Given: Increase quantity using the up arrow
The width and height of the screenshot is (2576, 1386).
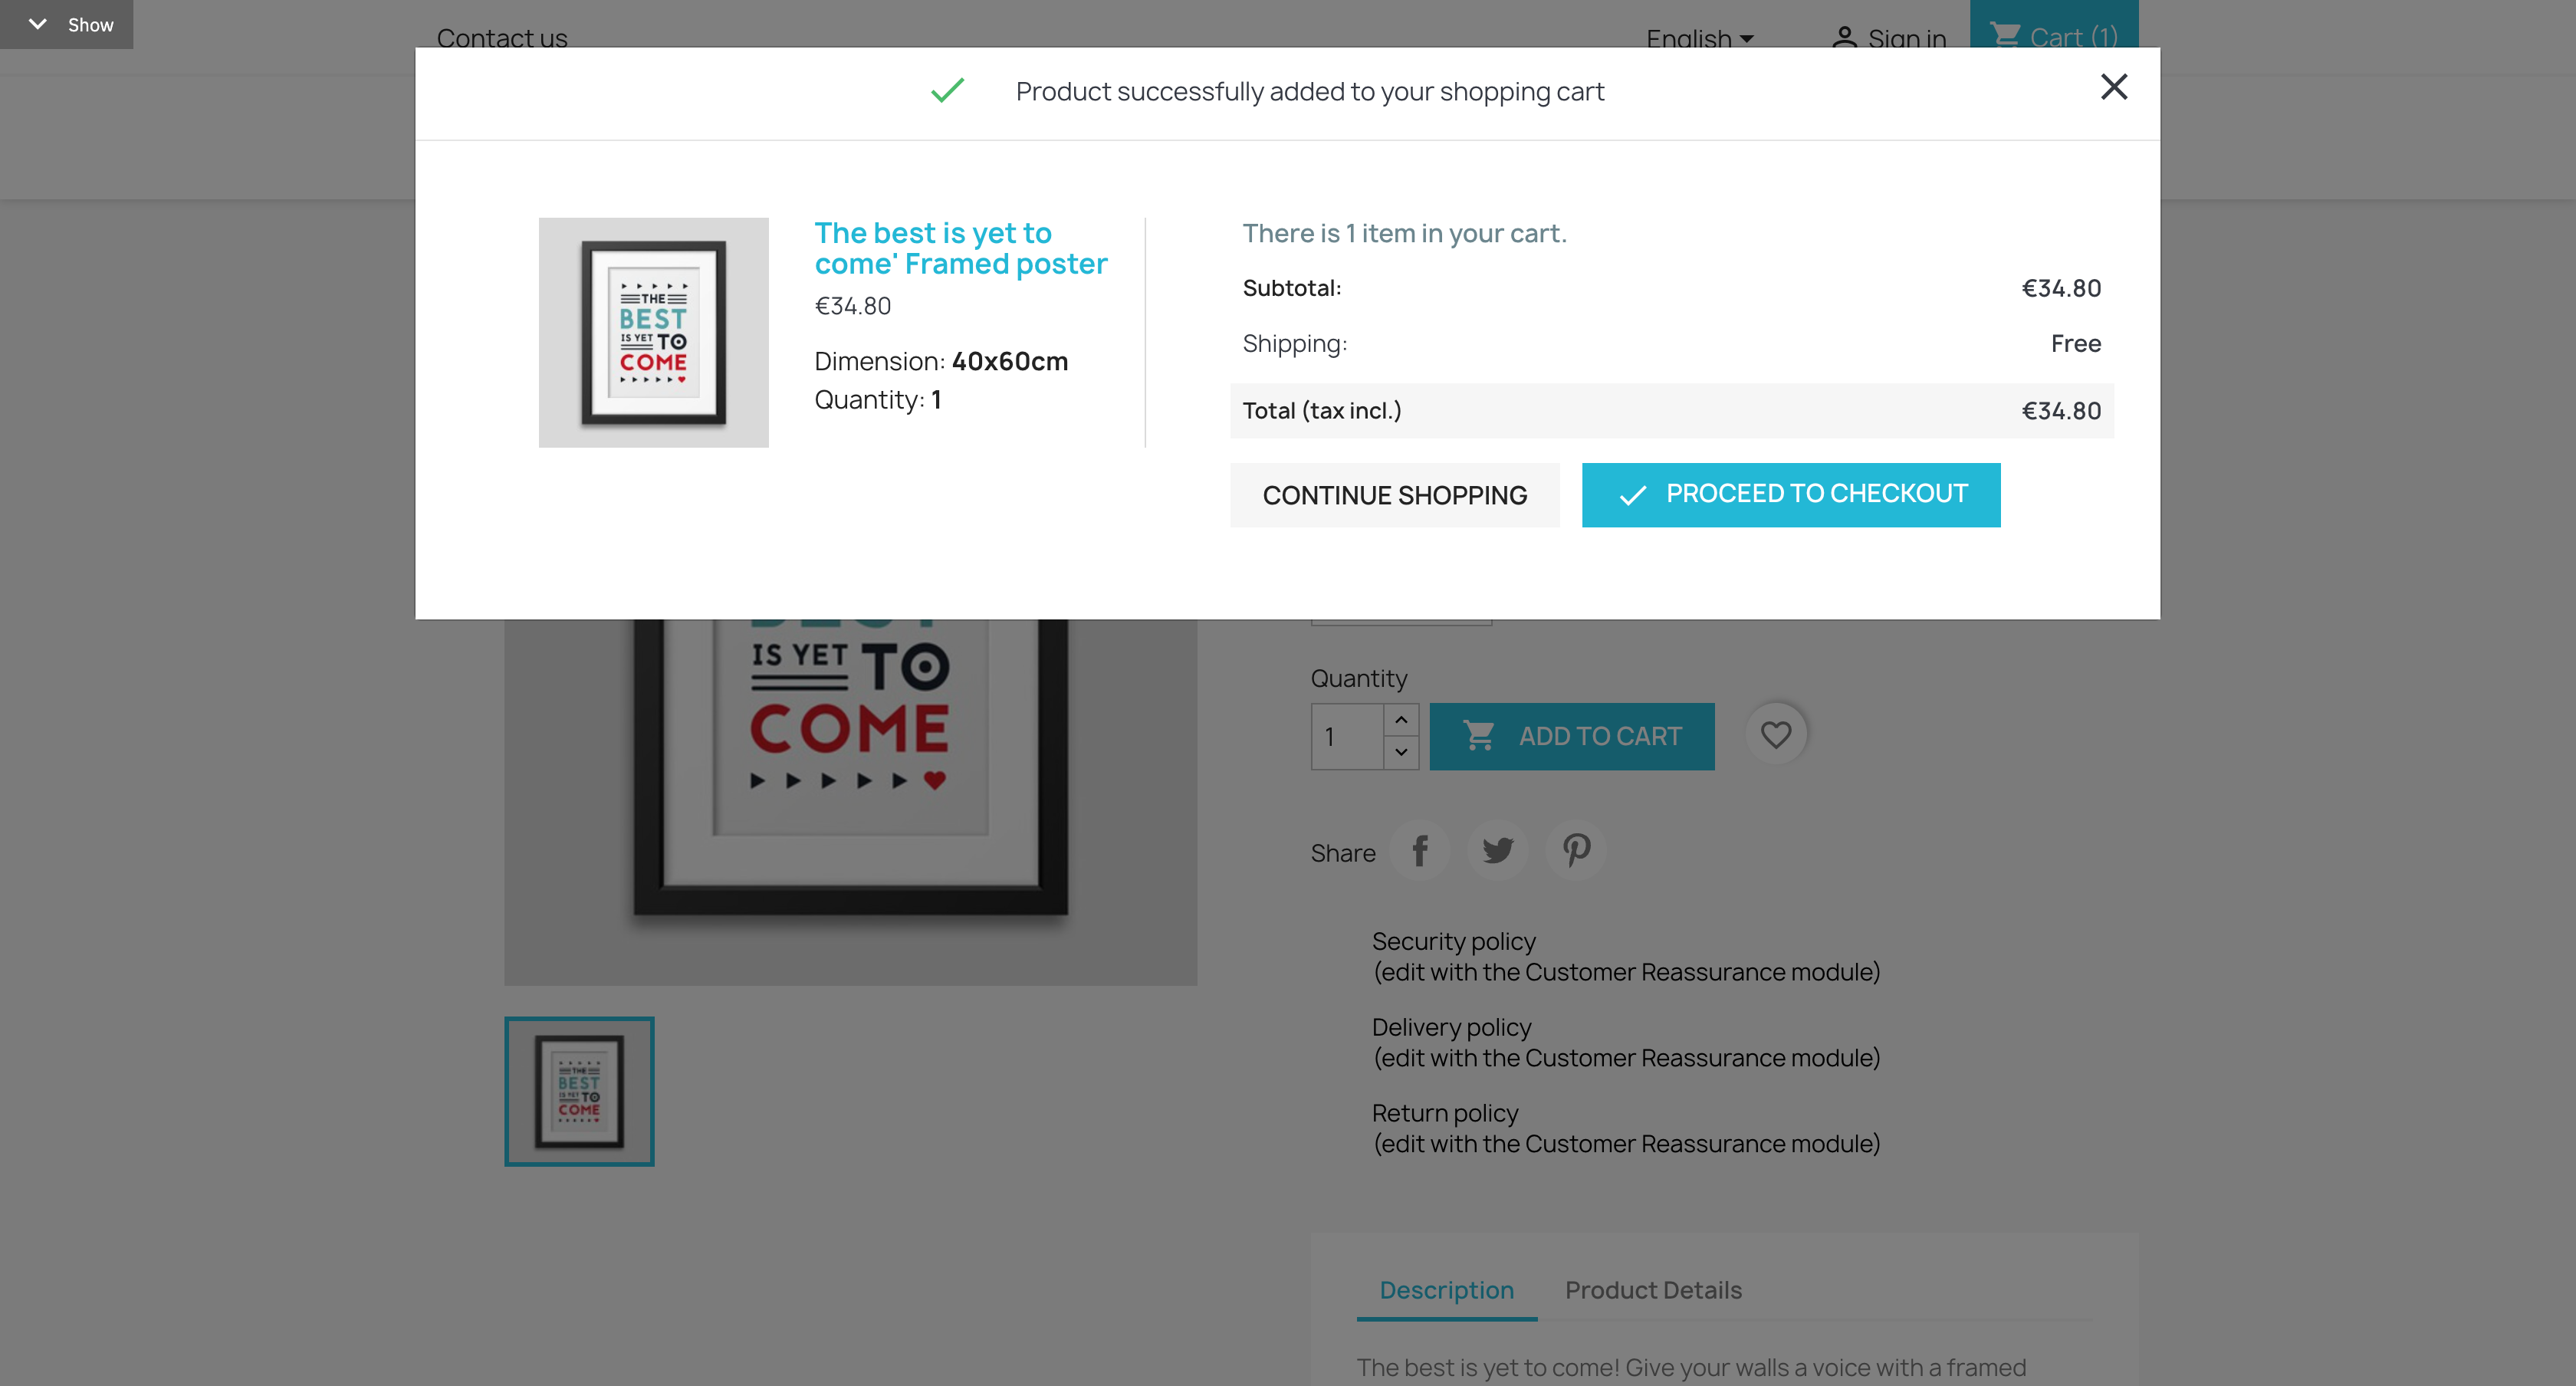Looking at the screenshot, I should (x=1402, y=720).
